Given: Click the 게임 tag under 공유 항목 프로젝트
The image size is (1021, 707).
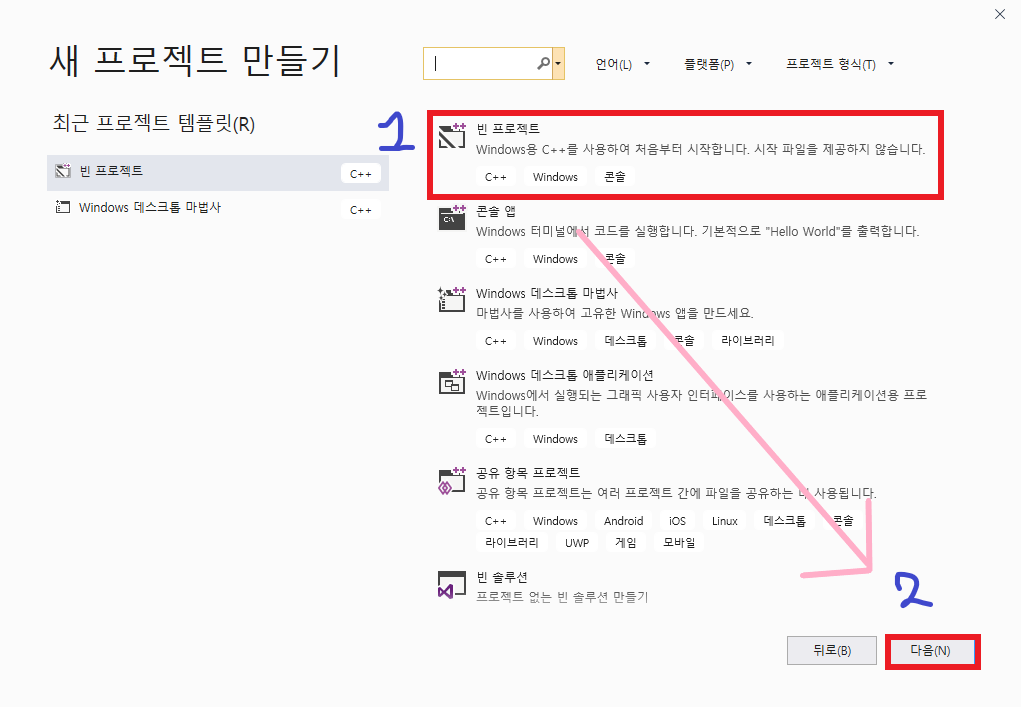Looking at the screenshot, I should pyautogui.click(x=626, y=543).
